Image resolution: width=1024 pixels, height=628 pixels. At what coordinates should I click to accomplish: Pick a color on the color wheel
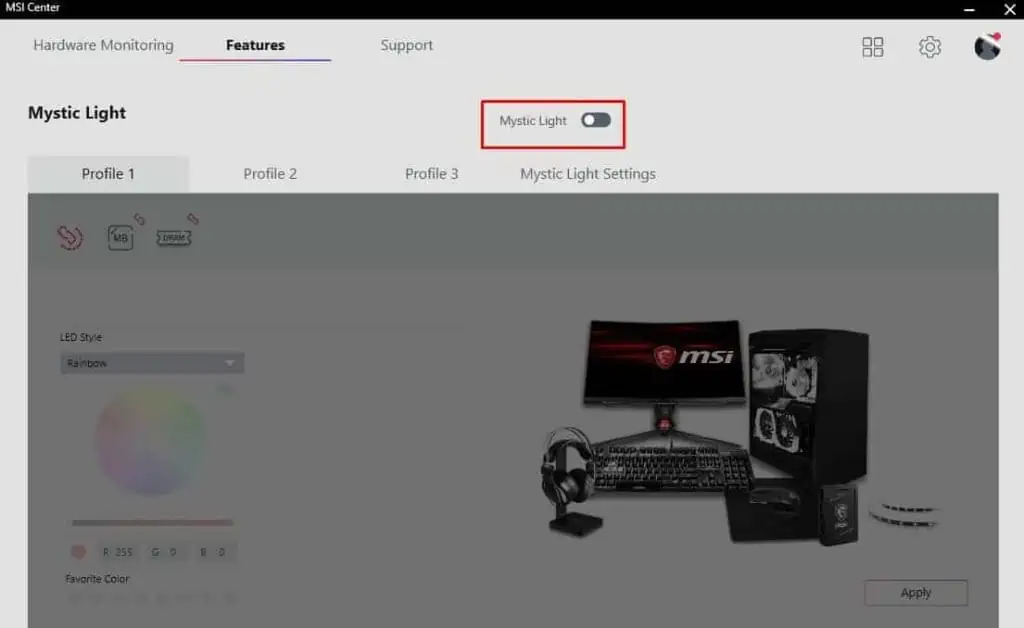pos(150,441)
